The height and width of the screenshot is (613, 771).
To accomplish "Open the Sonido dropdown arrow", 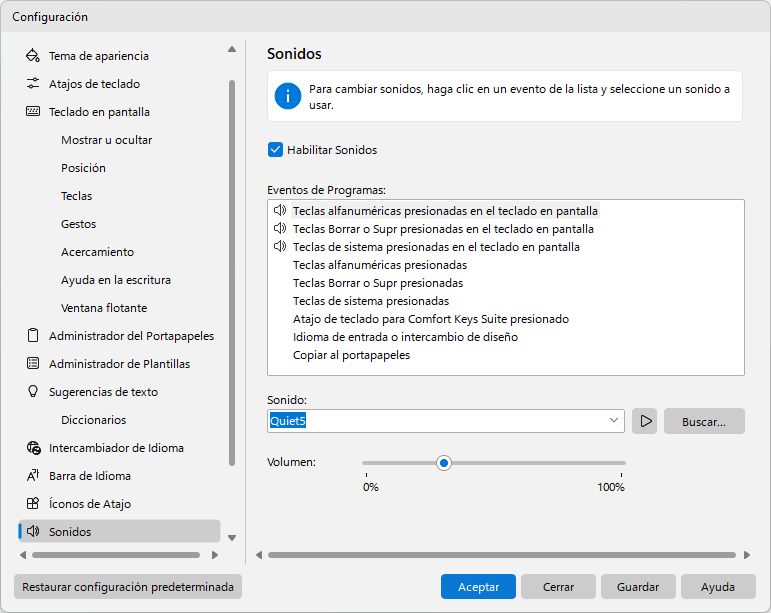I will (614, 421).
